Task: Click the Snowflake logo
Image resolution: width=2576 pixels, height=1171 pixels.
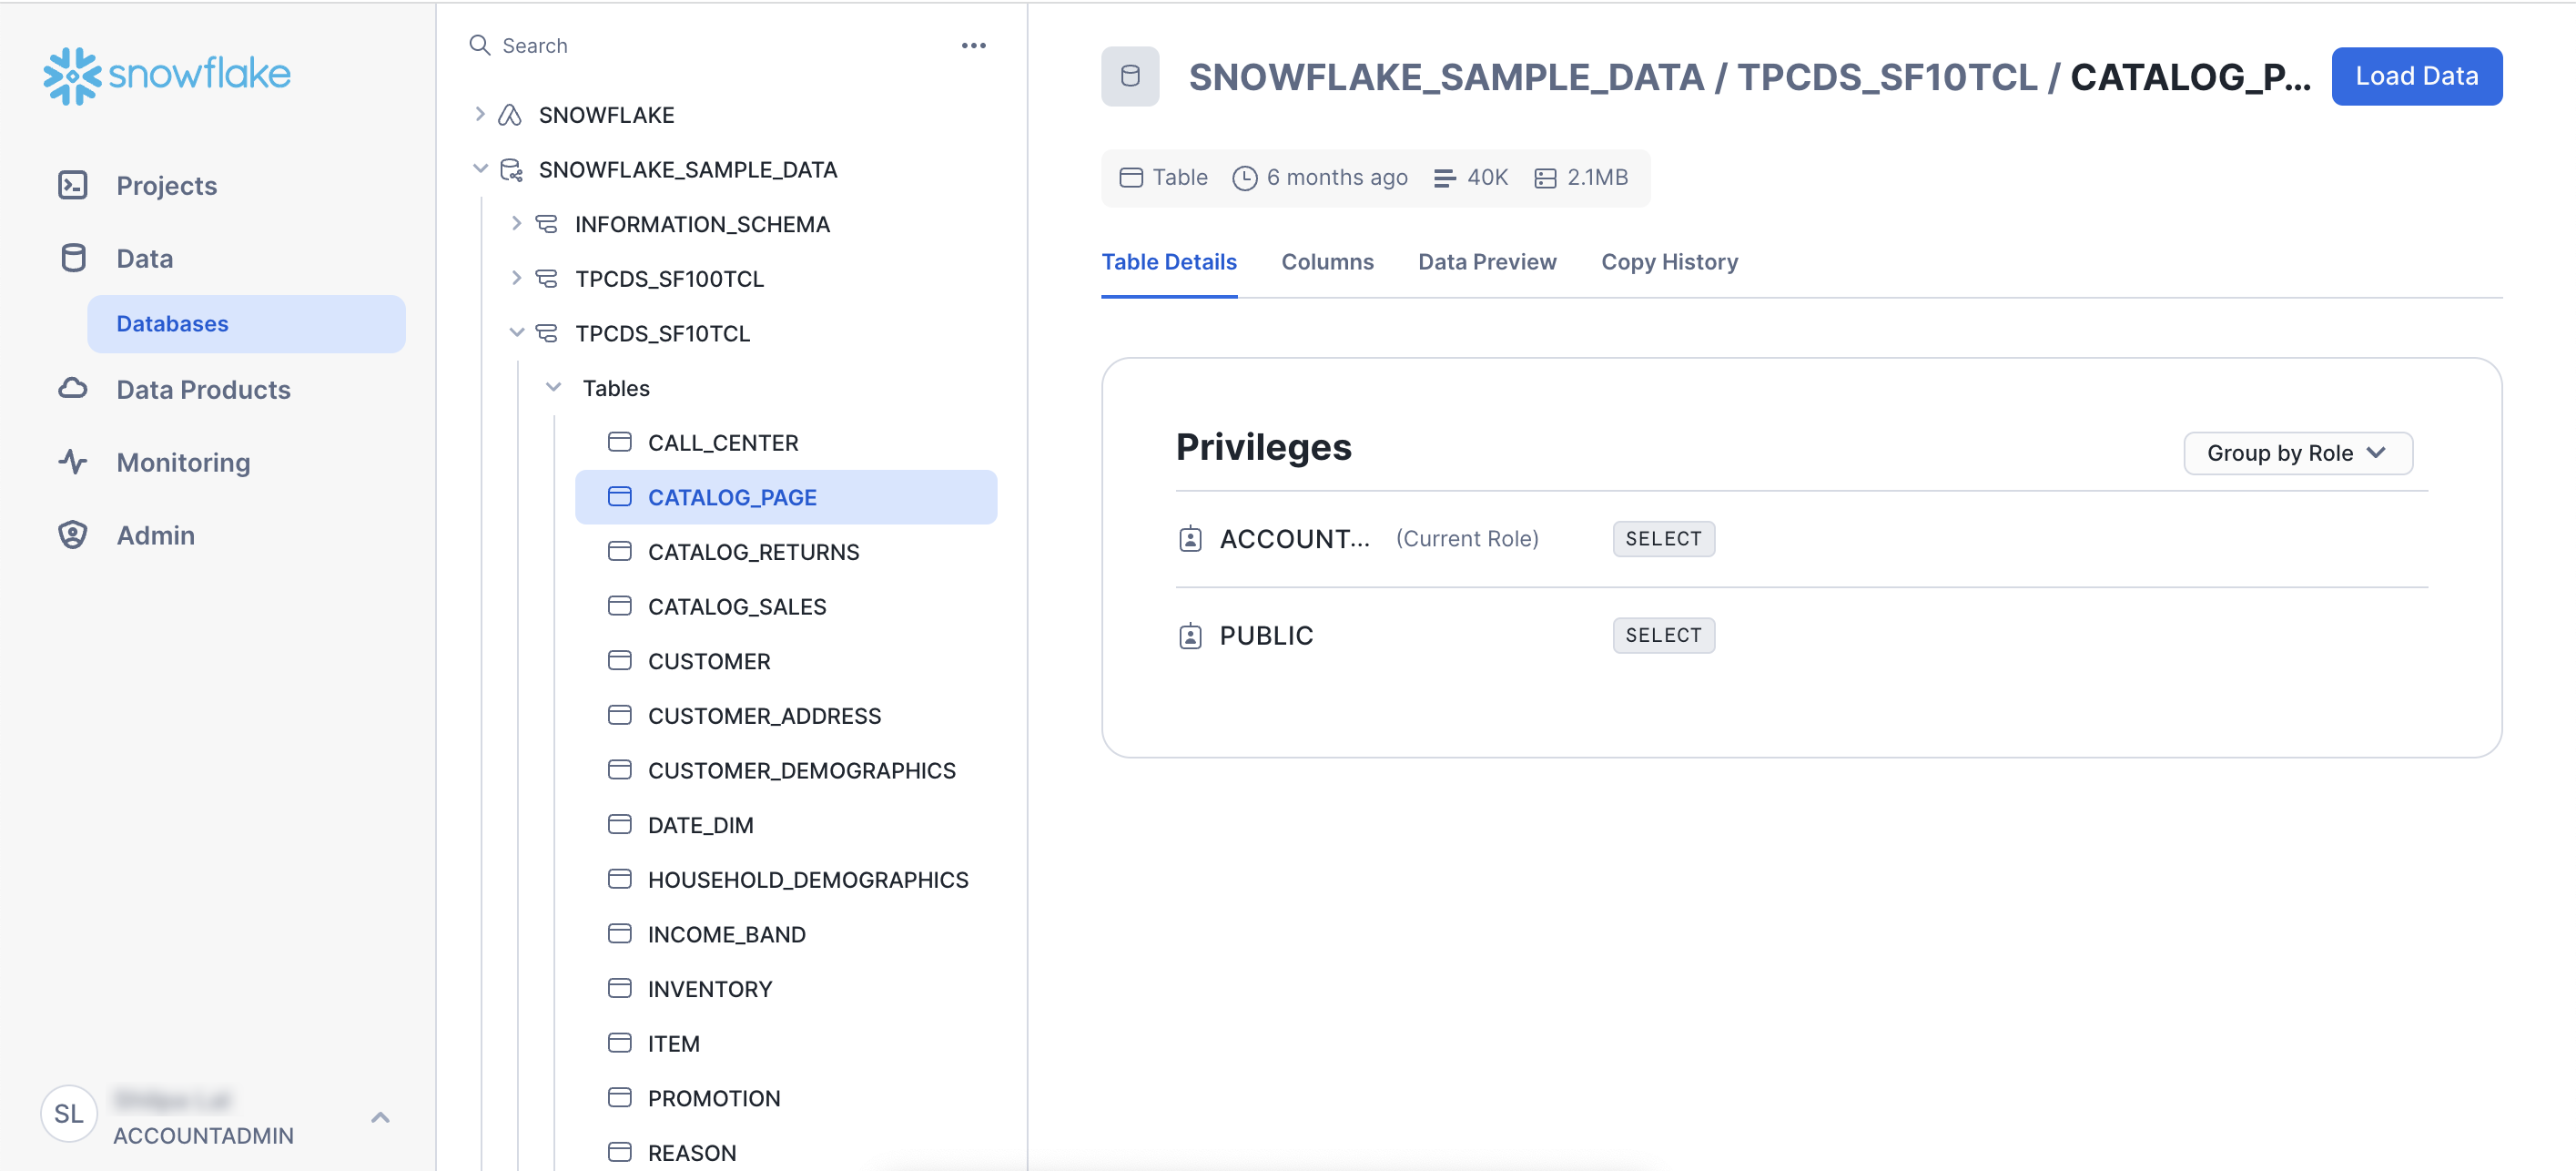Action: point(166,75)
